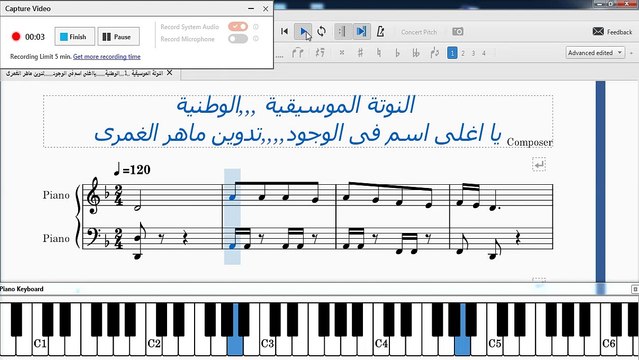
Task: Click the Composer text in score
Action: click(529, 142)
